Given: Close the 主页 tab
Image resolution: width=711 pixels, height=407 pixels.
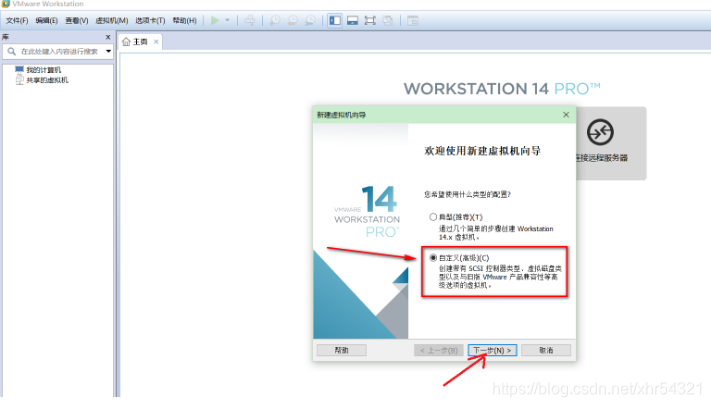Looking at the screenshot, I should pos(156,42).
